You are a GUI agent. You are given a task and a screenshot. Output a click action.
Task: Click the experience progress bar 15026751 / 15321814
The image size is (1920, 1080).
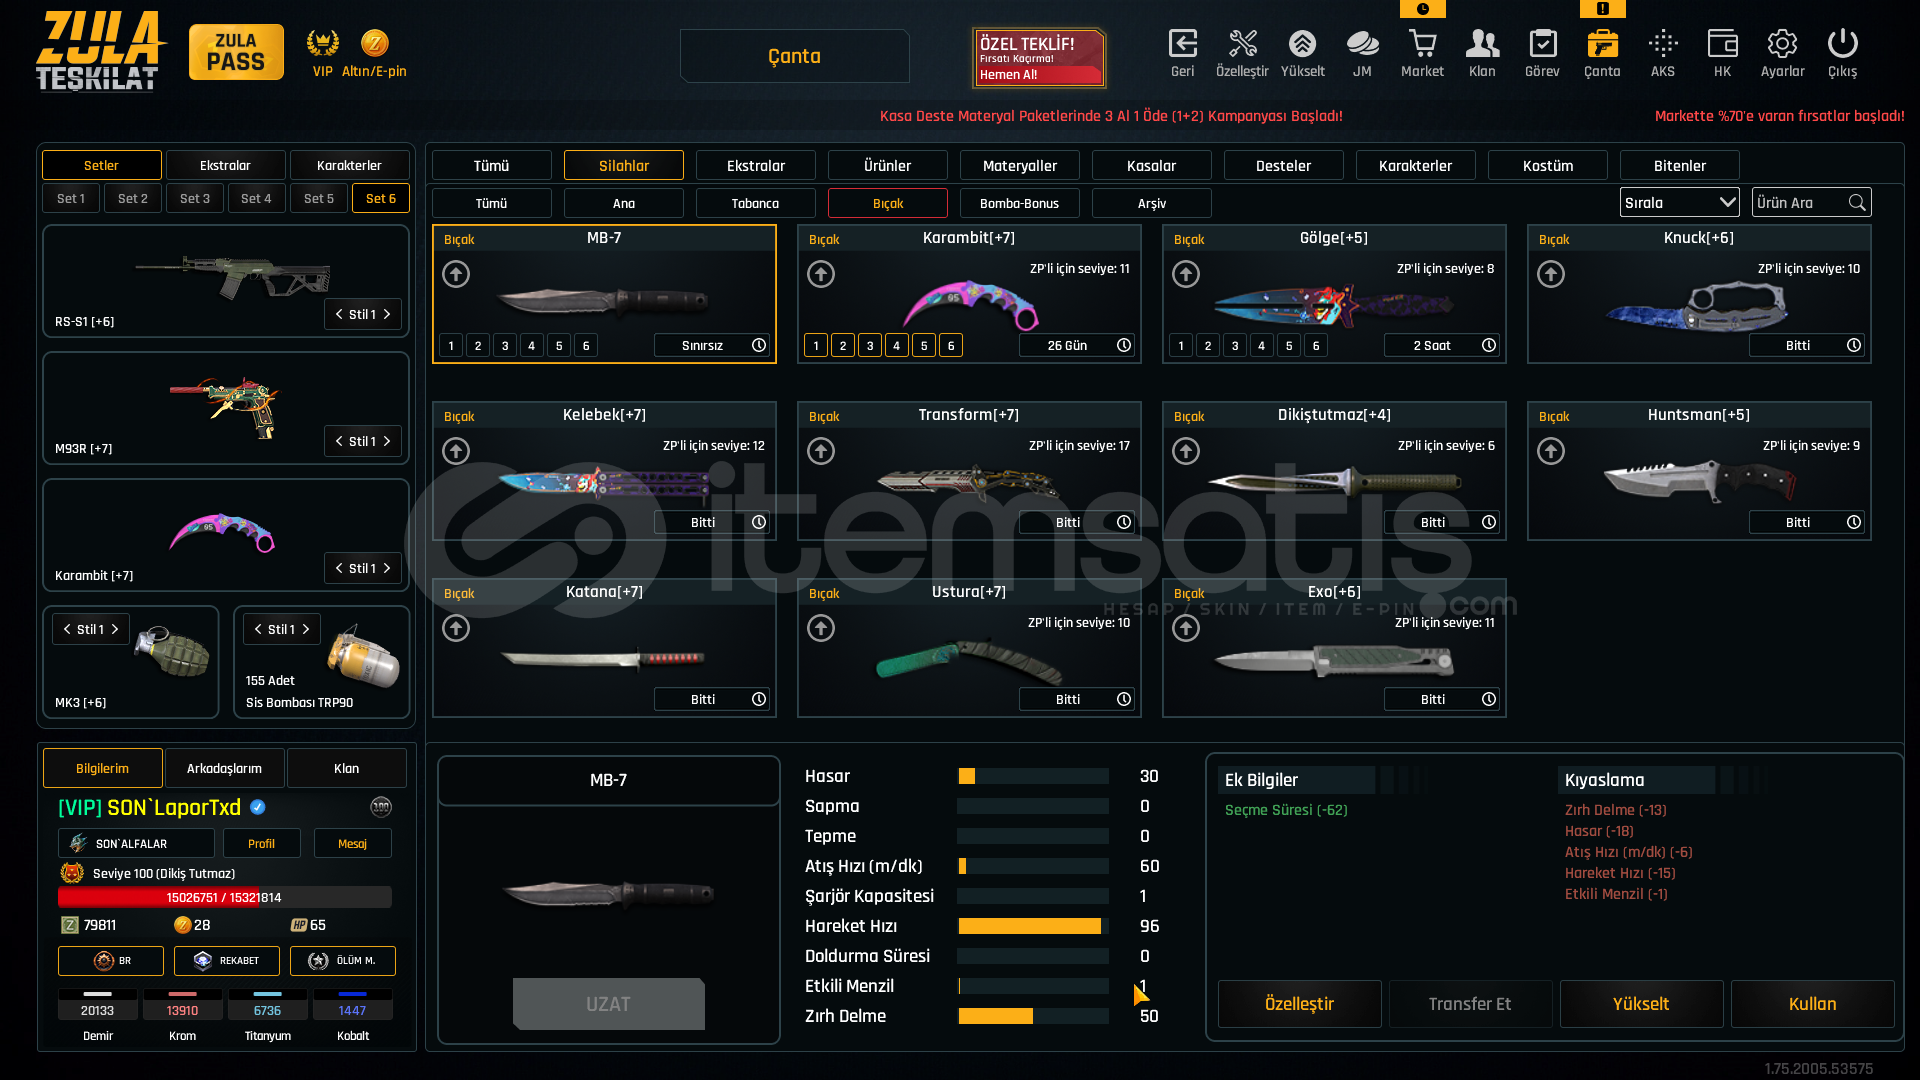(225, 897)
